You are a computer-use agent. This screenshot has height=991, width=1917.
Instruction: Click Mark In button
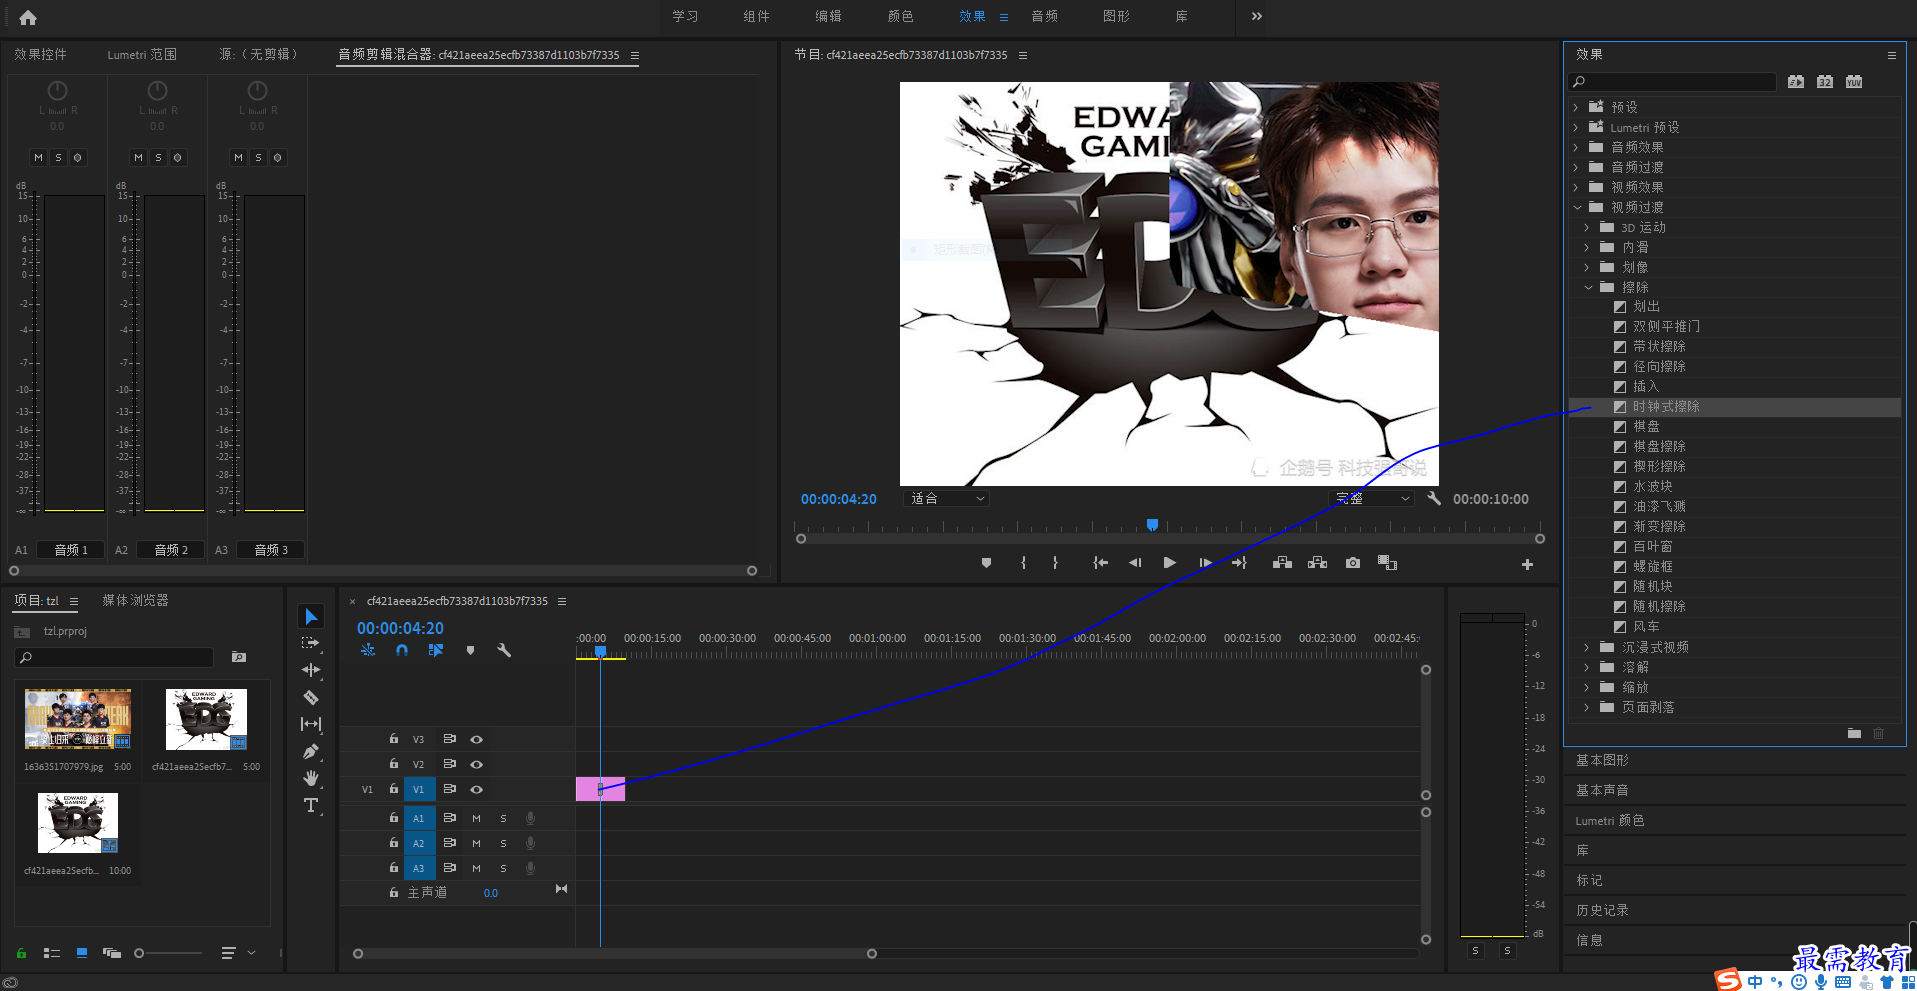[x=1023, y=563]
